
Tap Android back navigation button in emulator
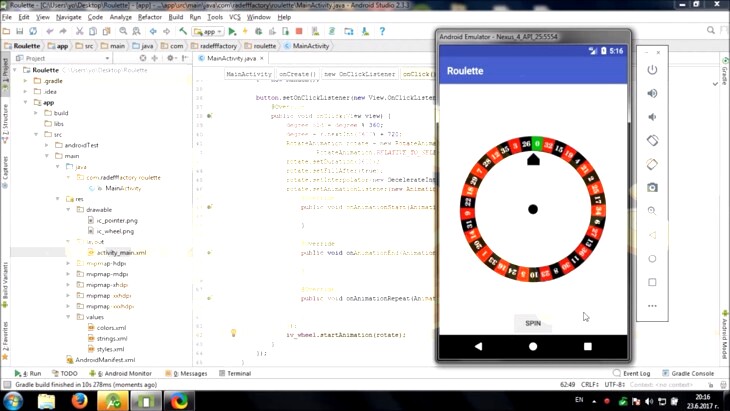click(x=478, y=346)
